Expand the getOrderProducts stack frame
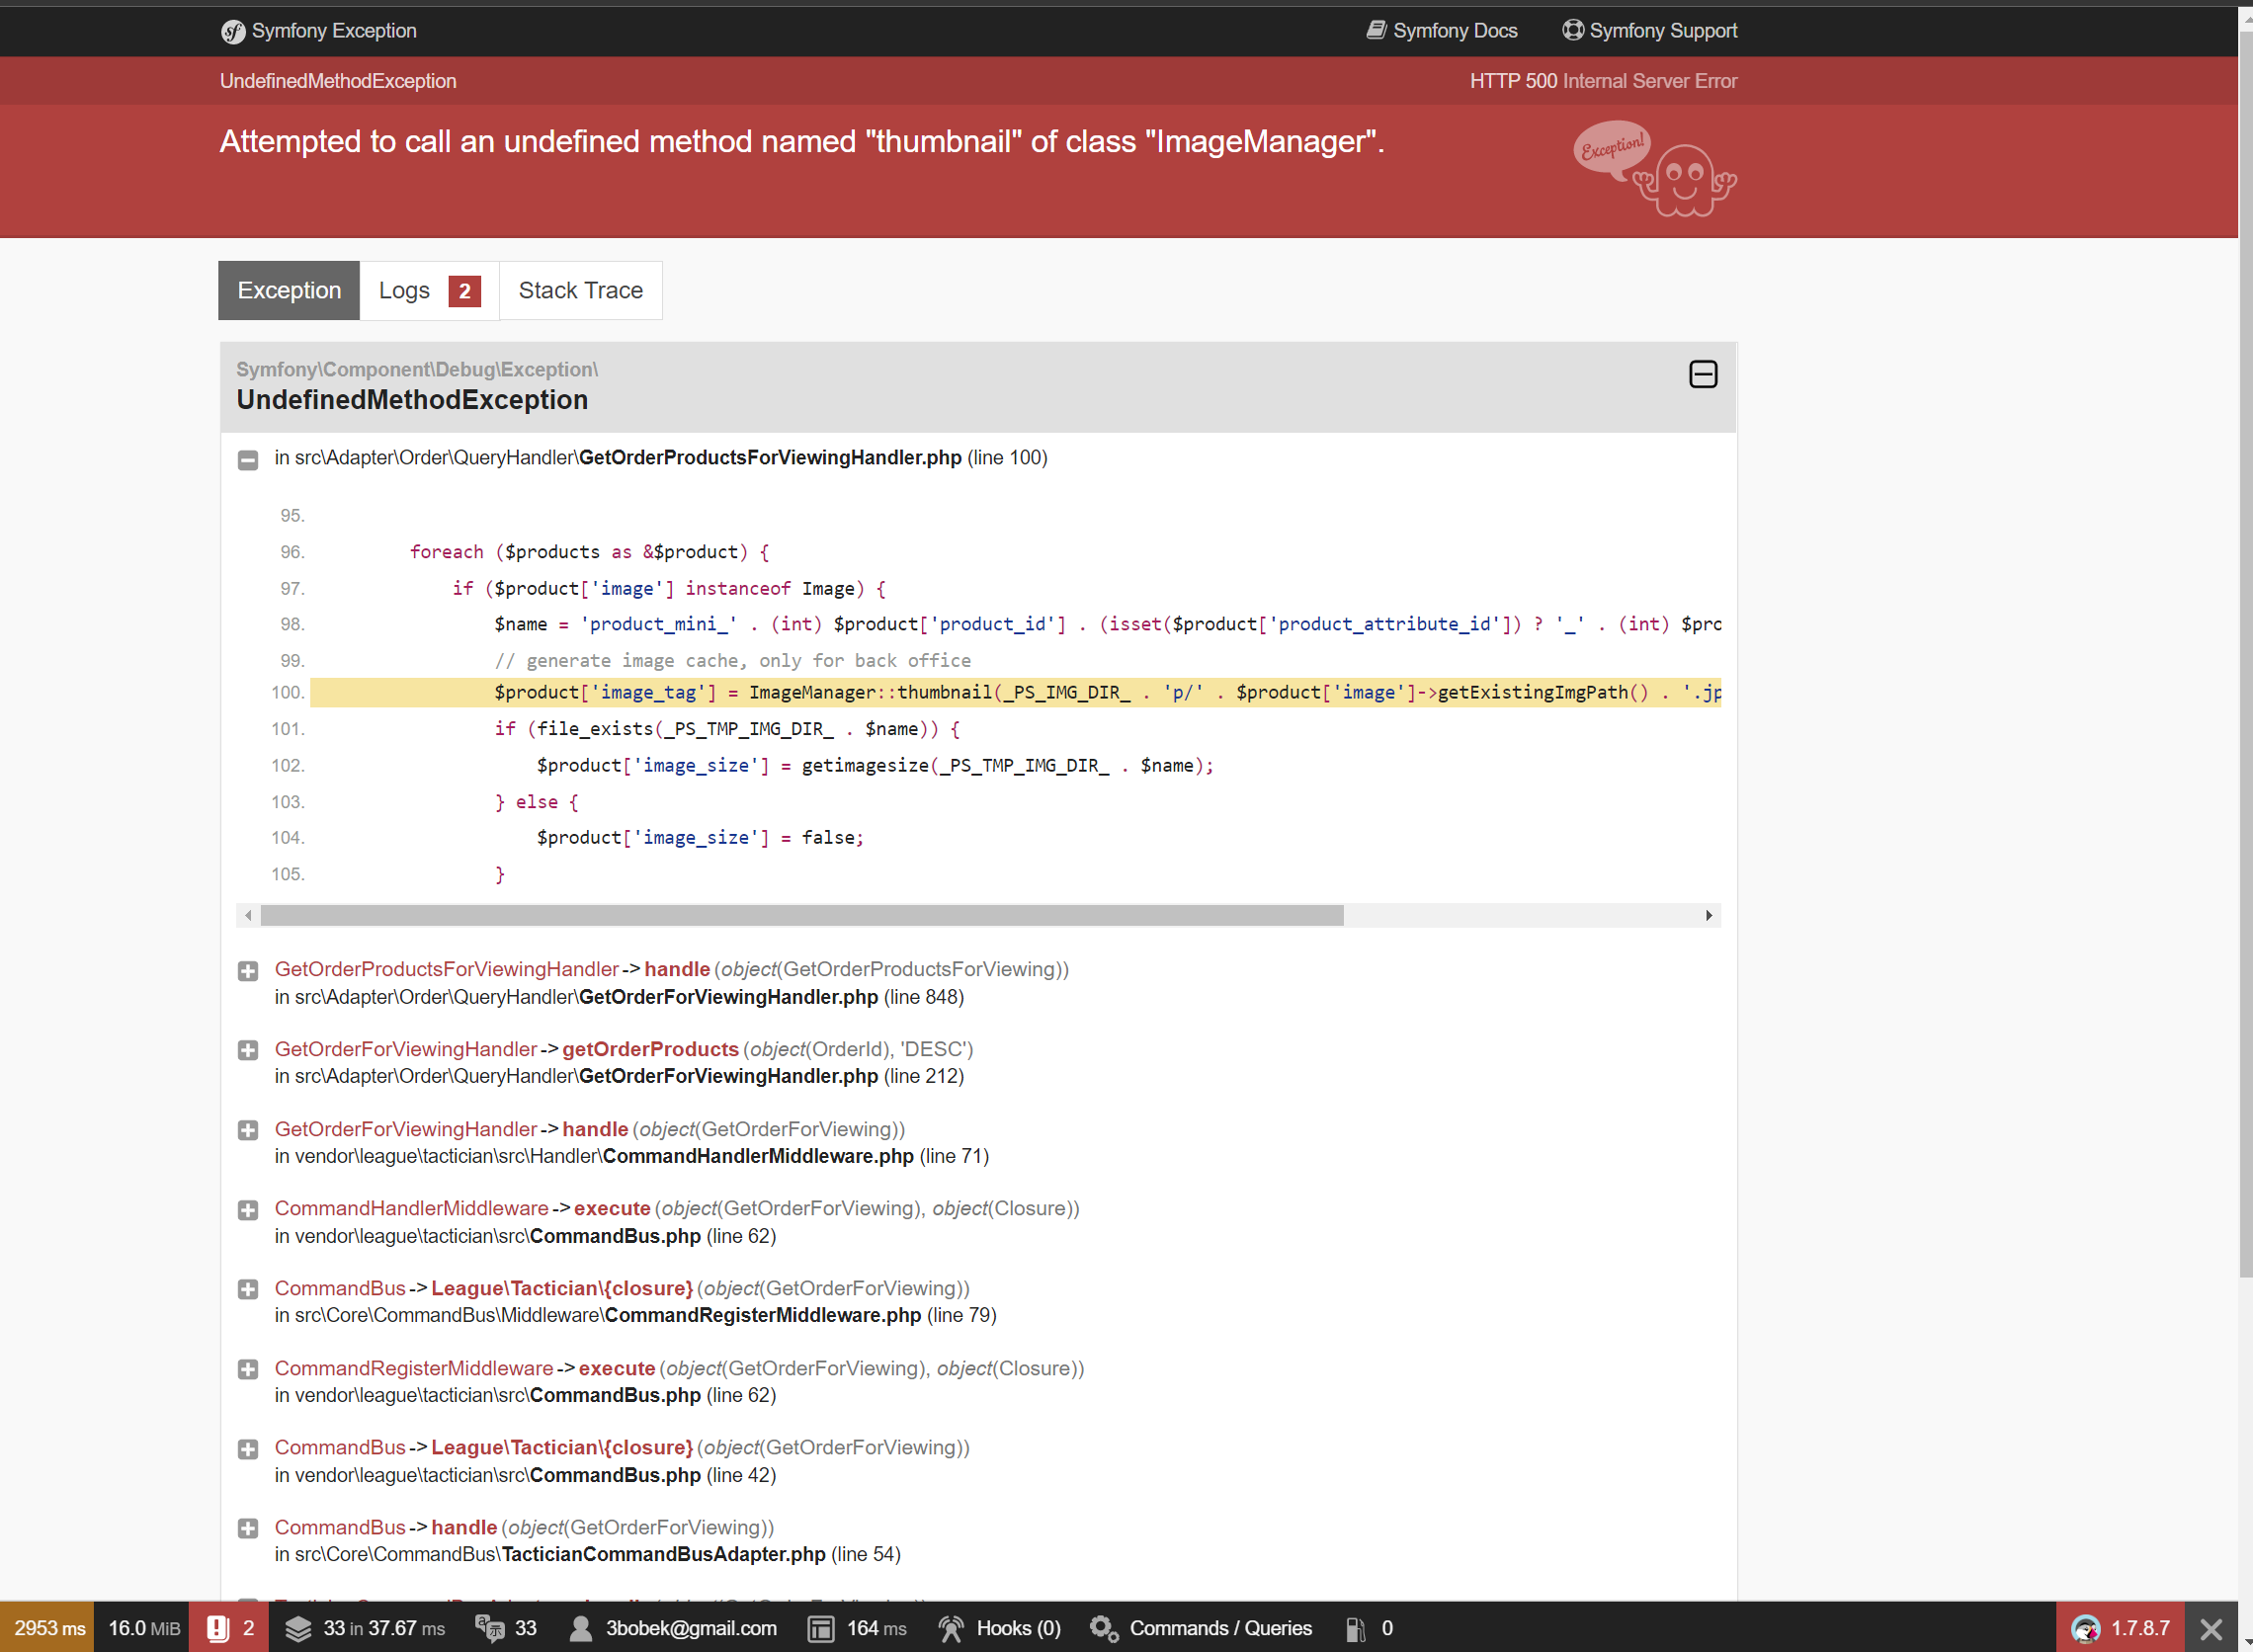Viewport: 2253px width, 1652px height. 247,1050
